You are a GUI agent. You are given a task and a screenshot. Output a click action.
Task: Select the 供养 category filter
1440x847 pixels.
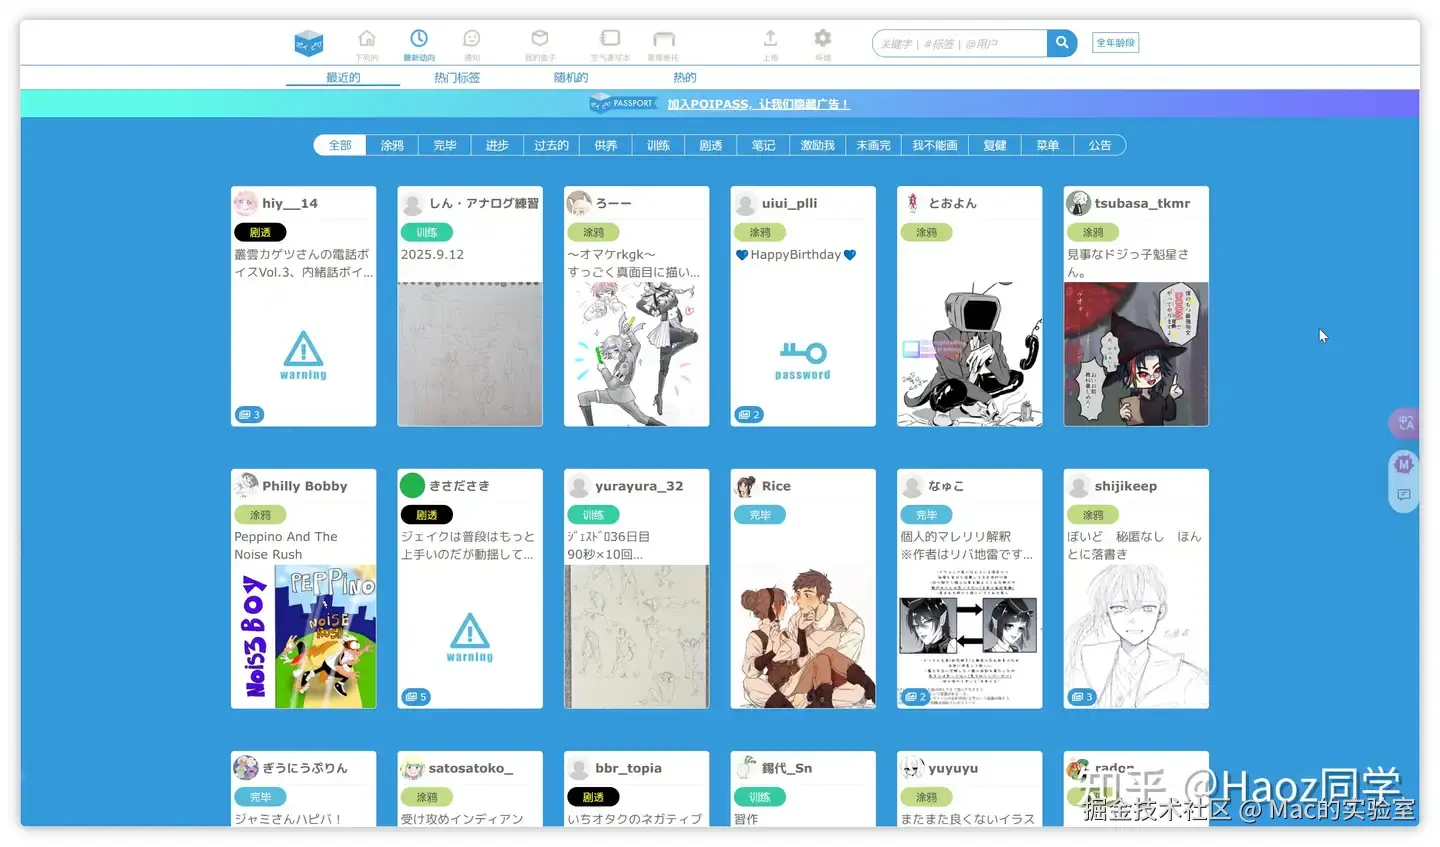605,145
